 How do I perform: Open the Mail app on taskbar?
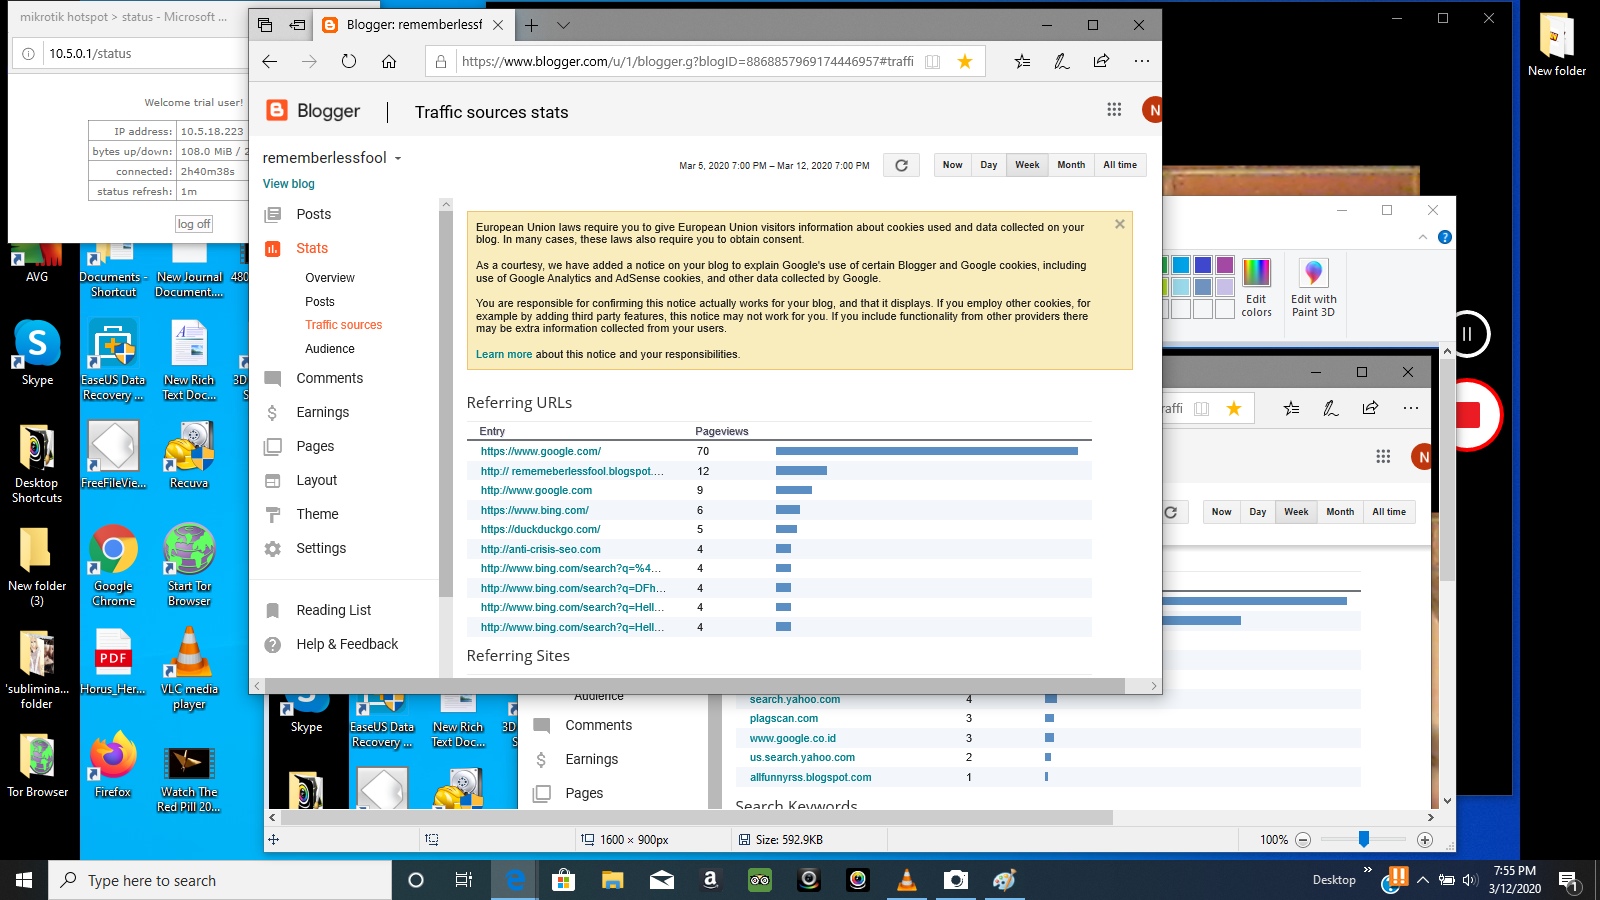[x=661, y=880]
